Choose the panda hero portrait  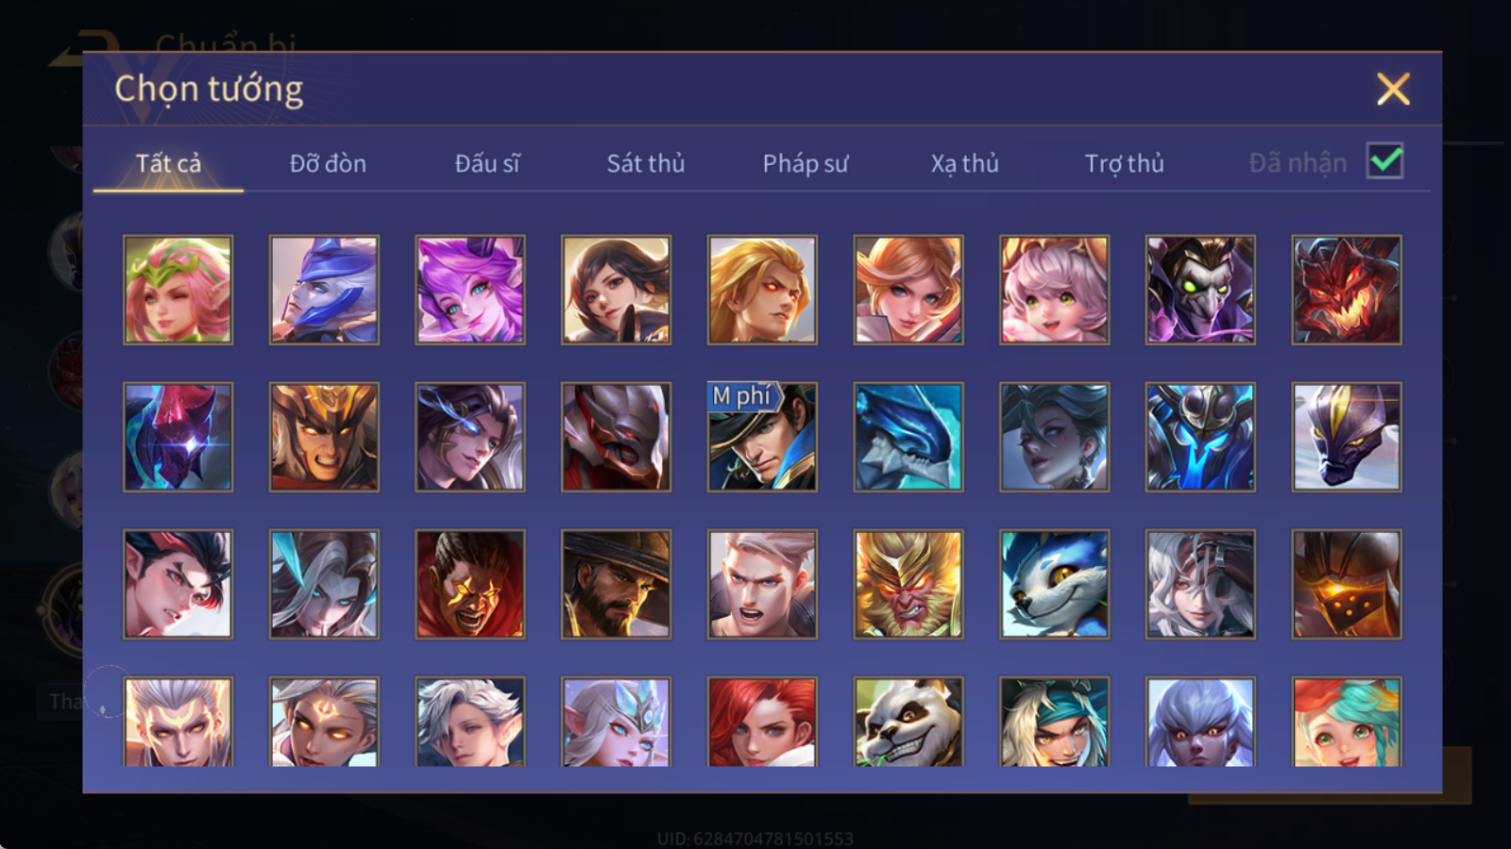(908, 722)
